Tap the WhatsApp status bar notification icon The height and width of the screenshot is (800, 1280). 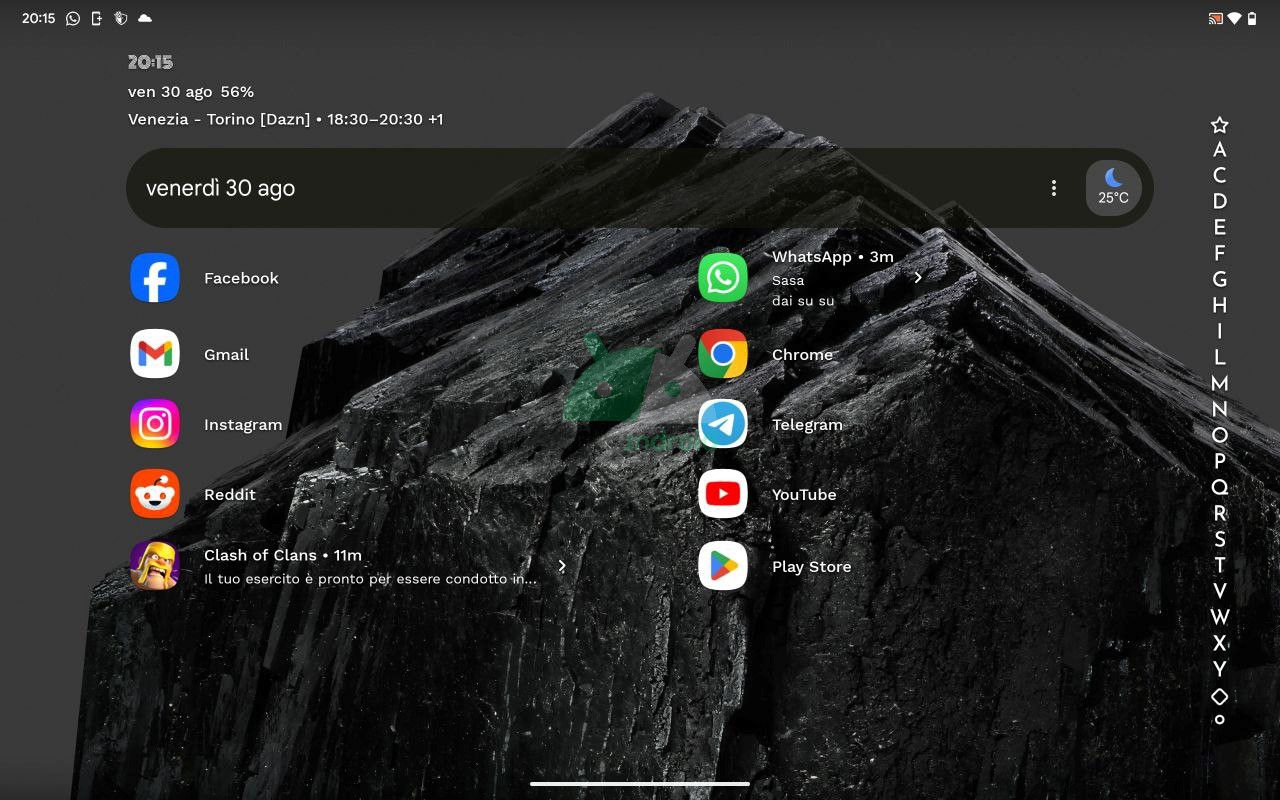point(73,18)
